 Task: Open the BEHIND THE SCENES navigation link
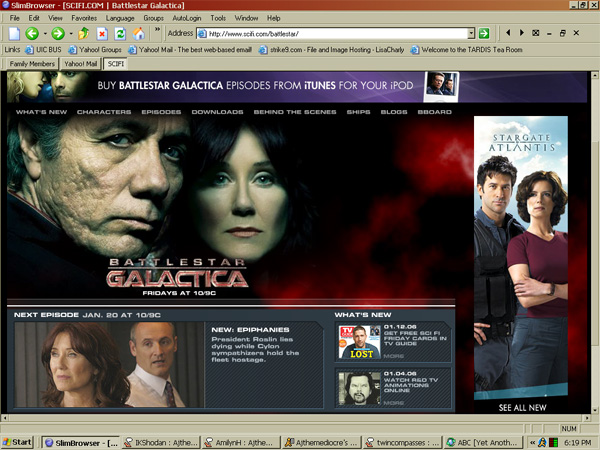[295, 112]
